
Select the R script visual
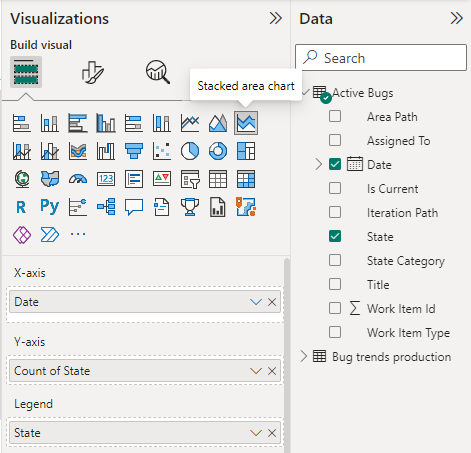pos(22,207)
